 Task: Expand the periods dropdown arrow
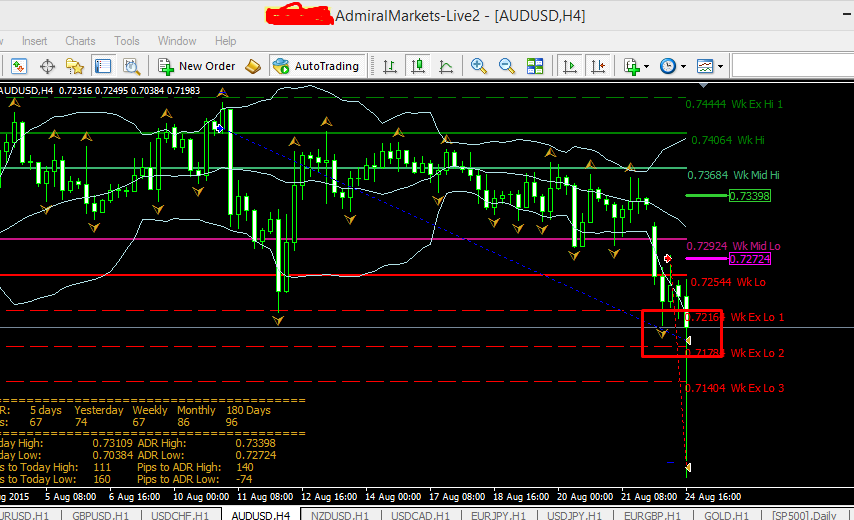pos(683,67)
